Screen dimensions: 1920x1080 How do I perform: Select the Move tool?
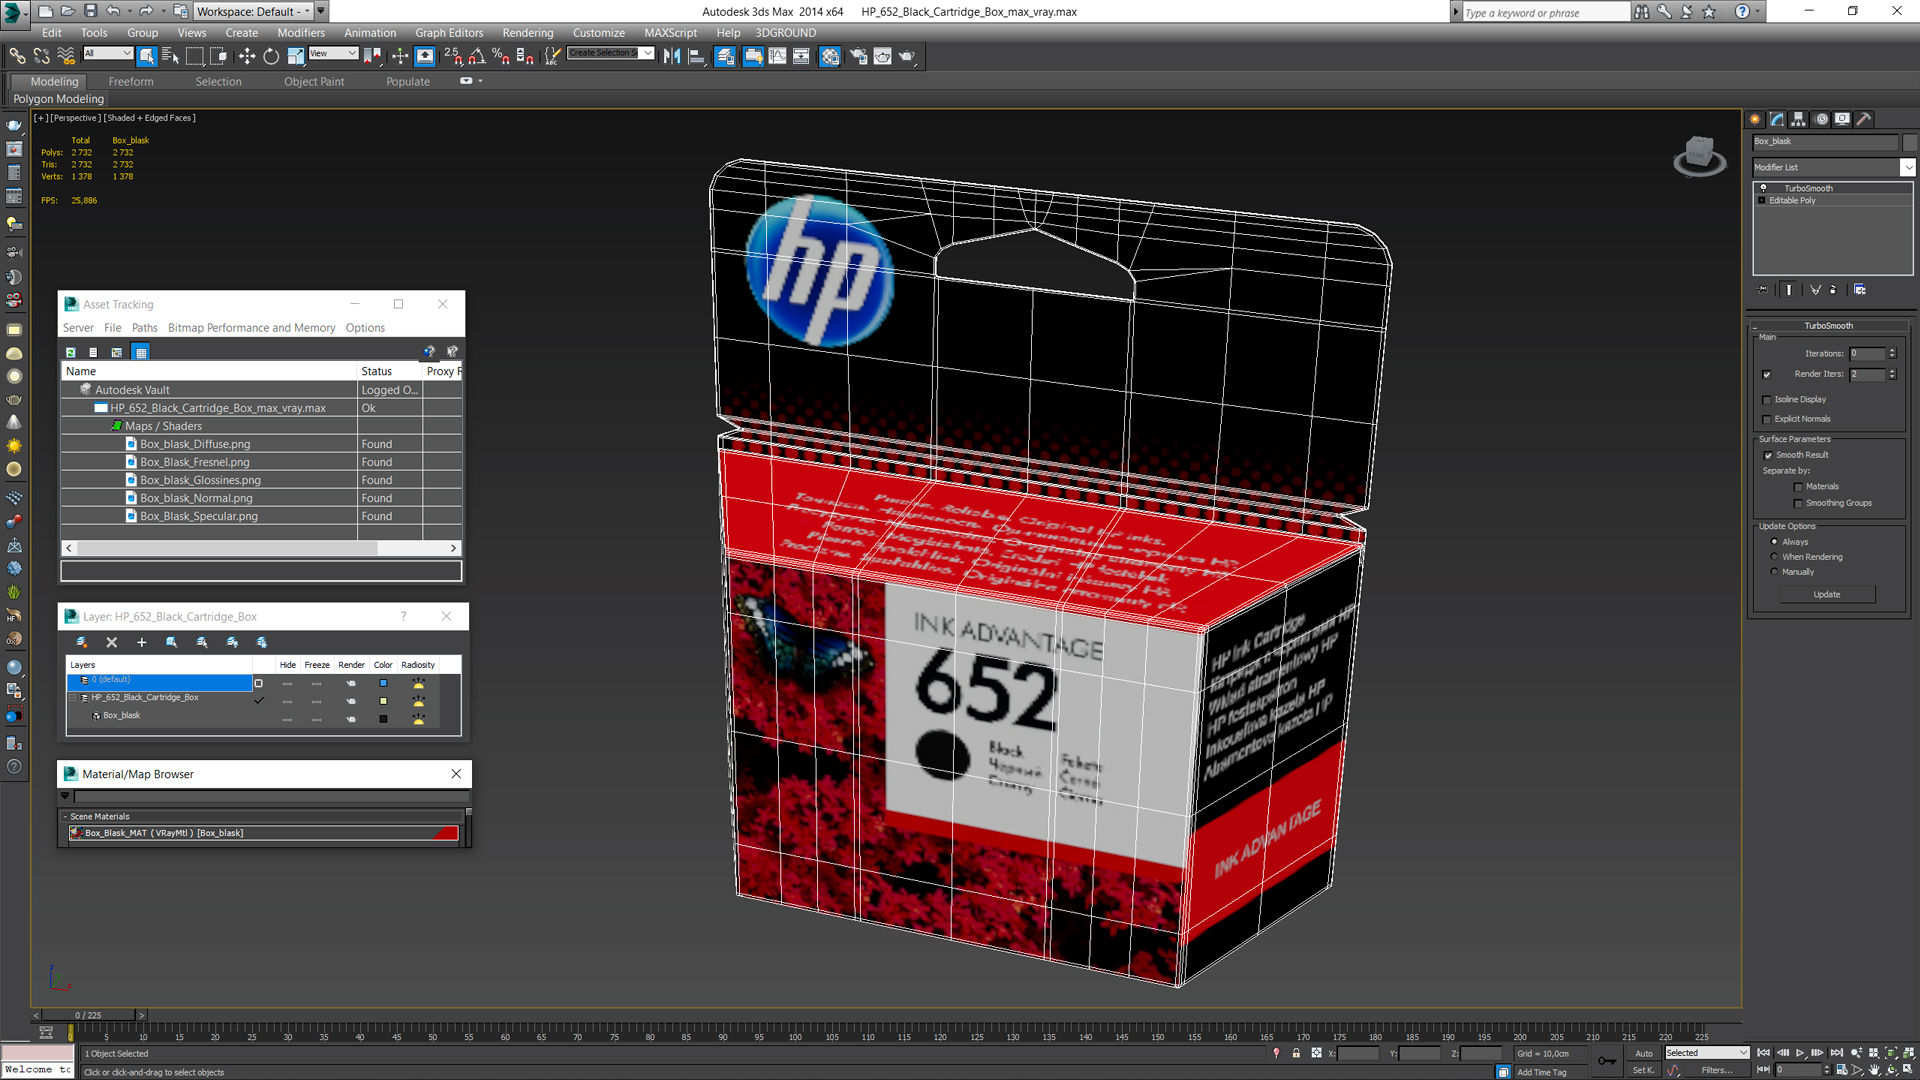tap(246, 56)
